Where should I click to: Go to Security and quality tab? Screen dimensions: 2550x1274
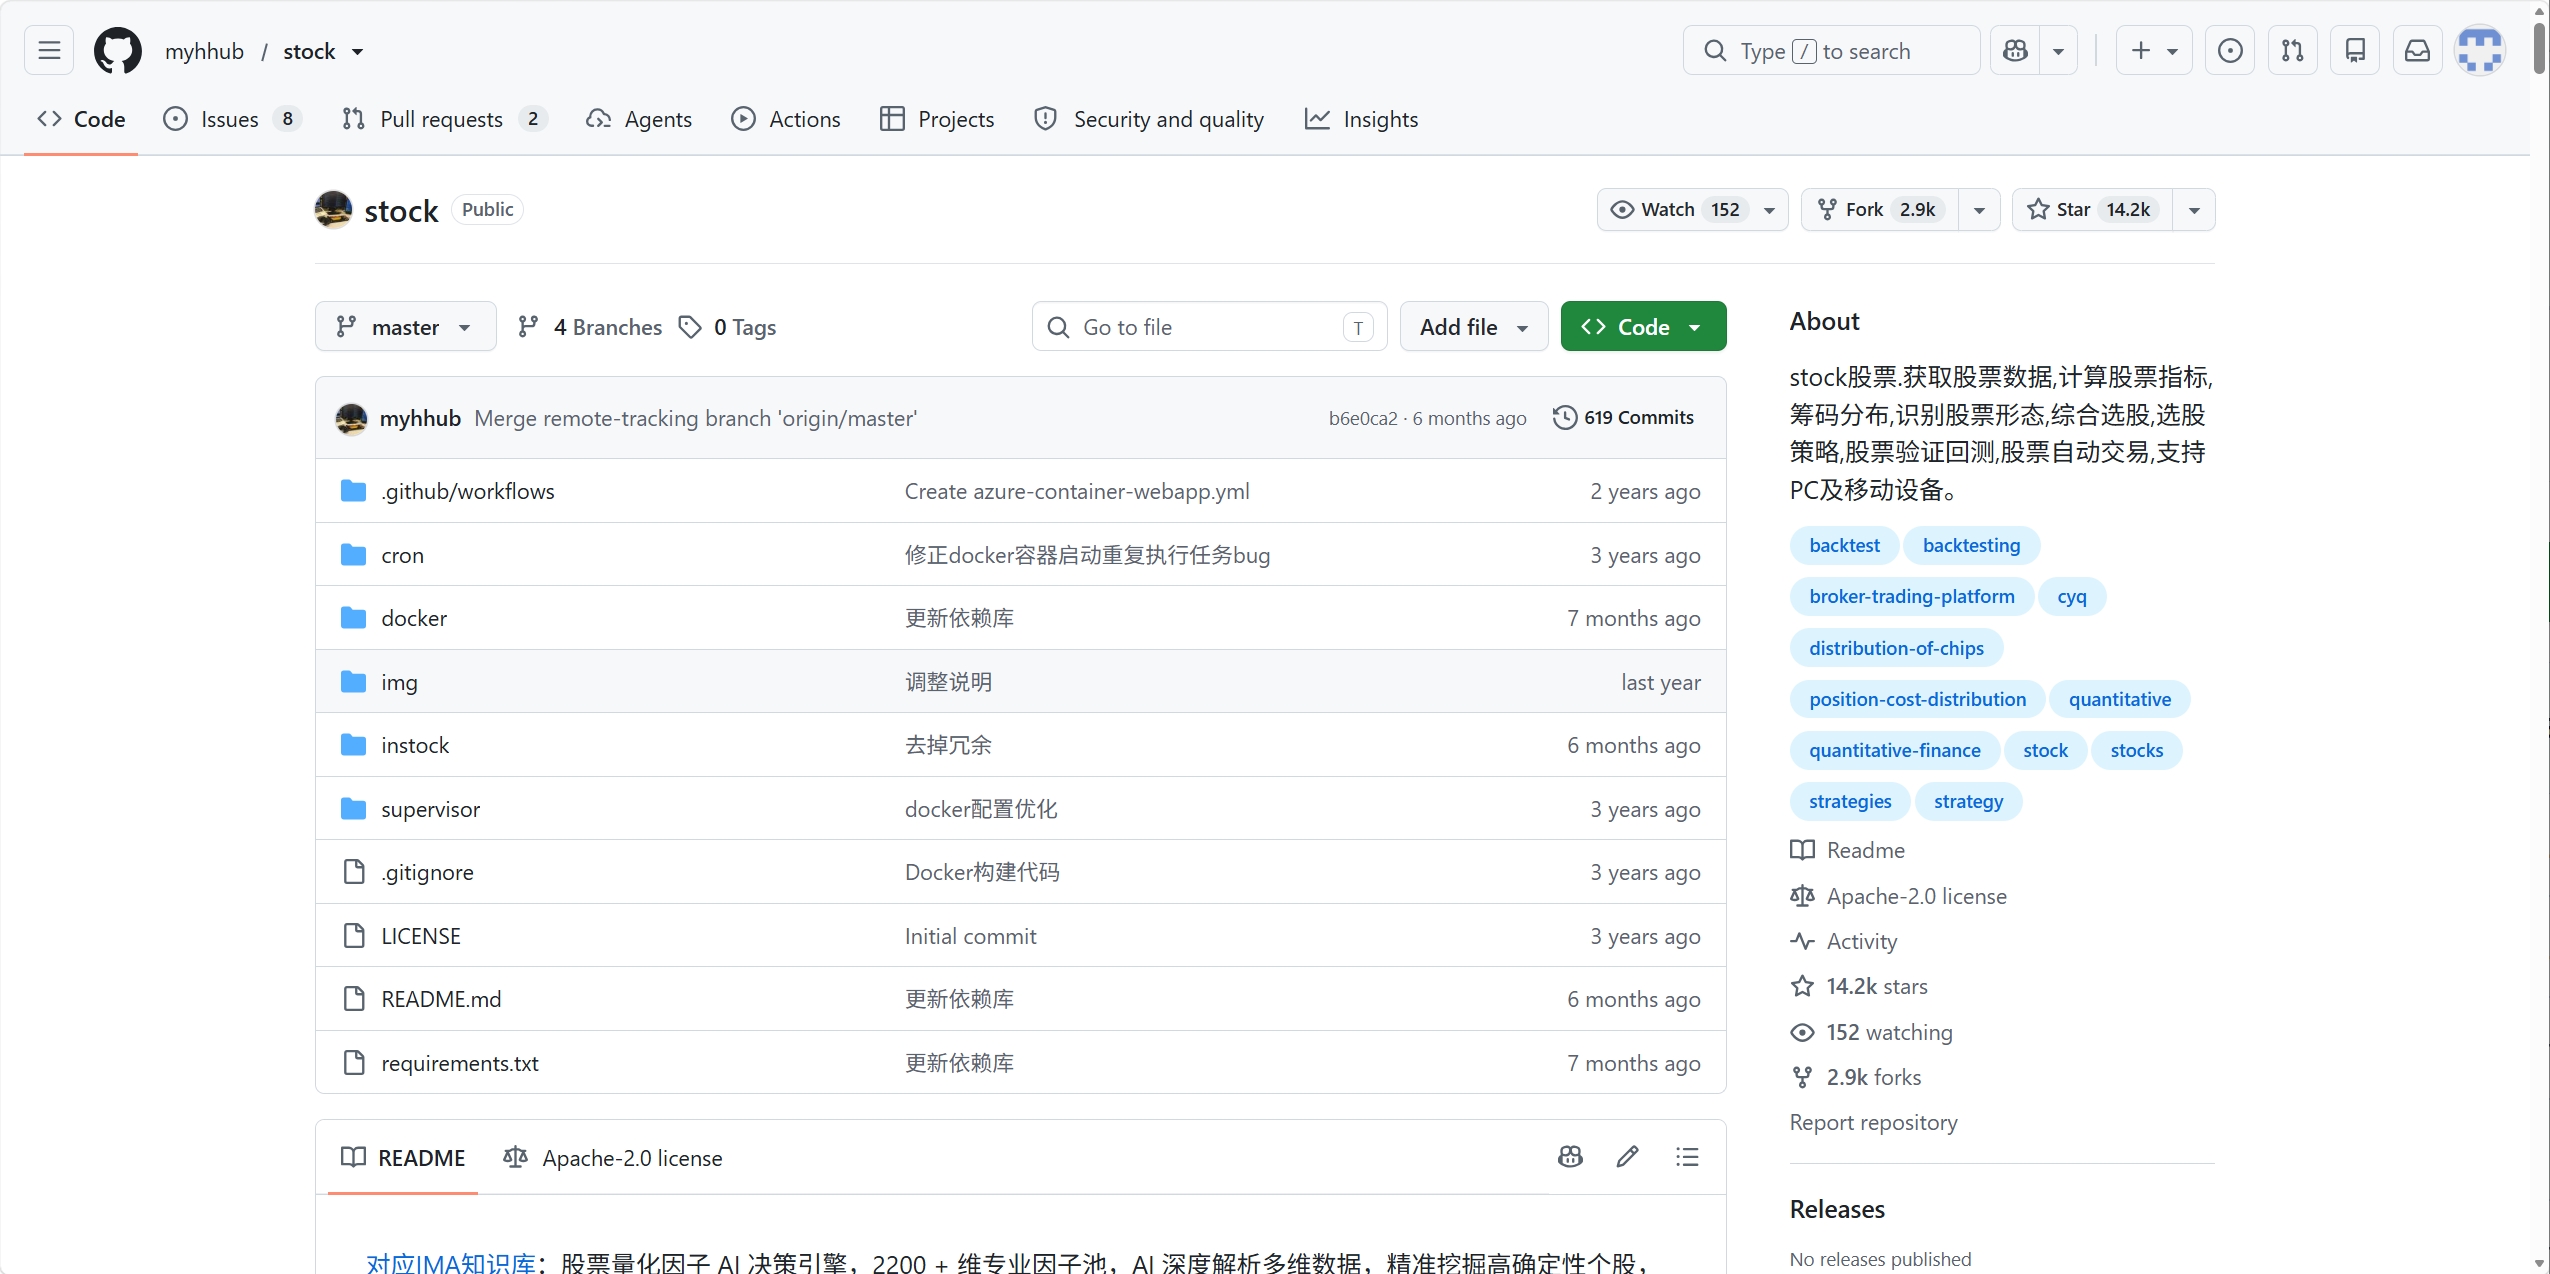1149,119
